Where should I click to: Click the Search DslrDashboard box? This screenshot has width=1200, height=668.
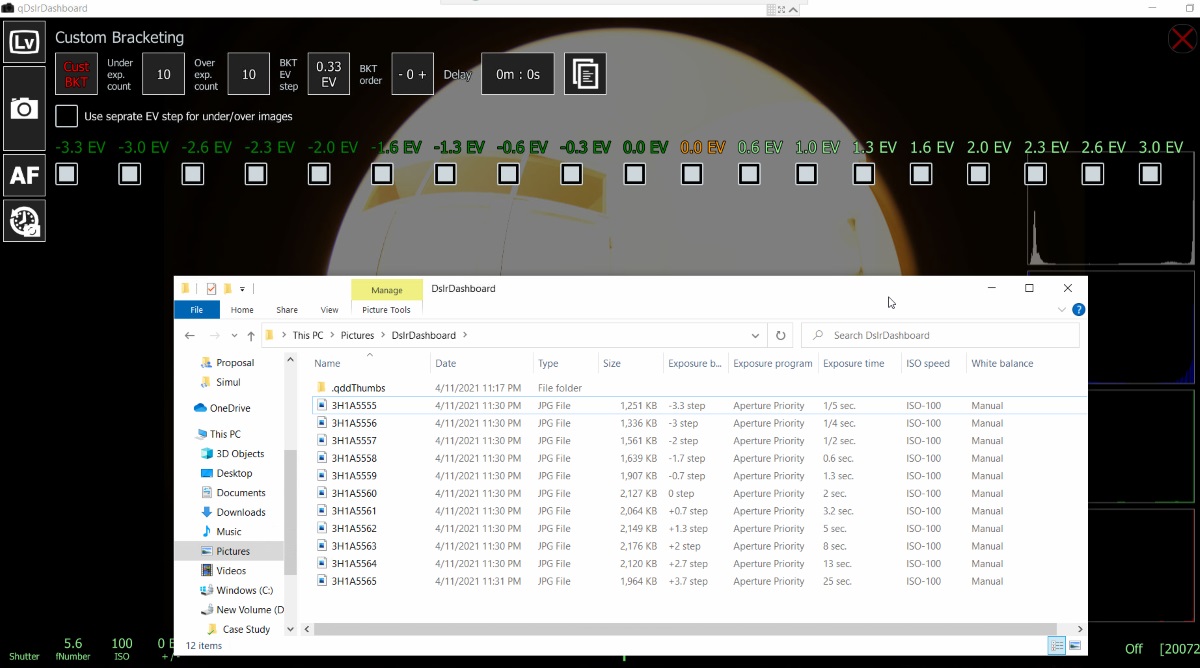coord(941,335)
